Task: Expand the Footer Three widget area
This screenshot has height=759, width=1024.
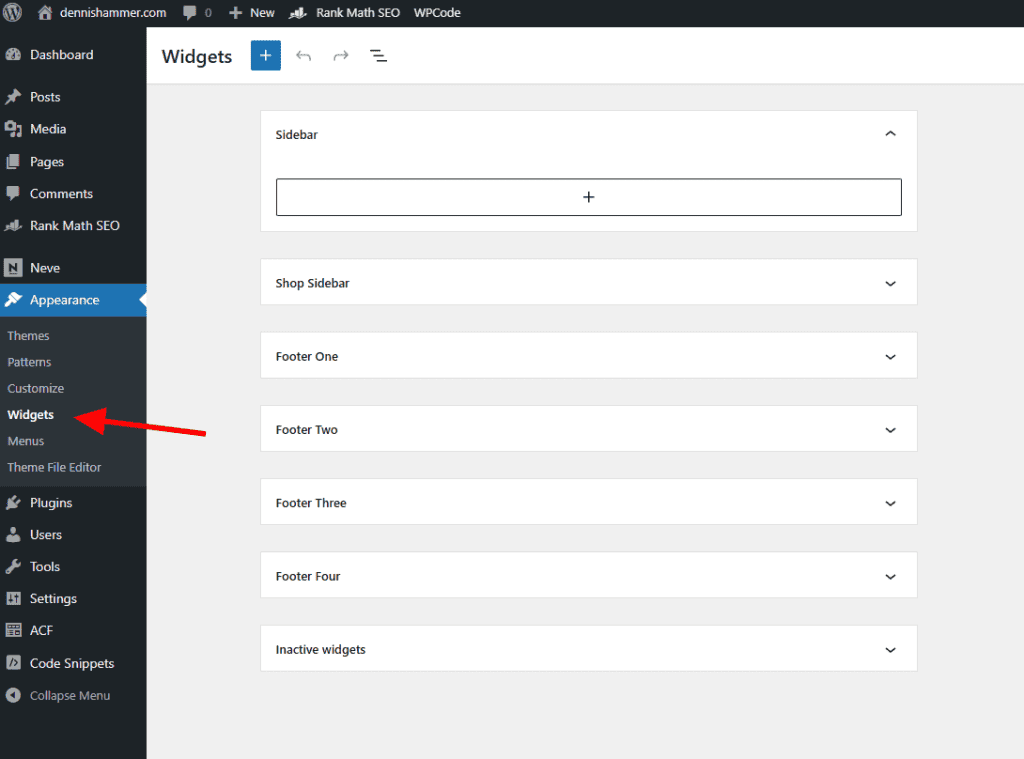Action: click(x=890, y=502)
